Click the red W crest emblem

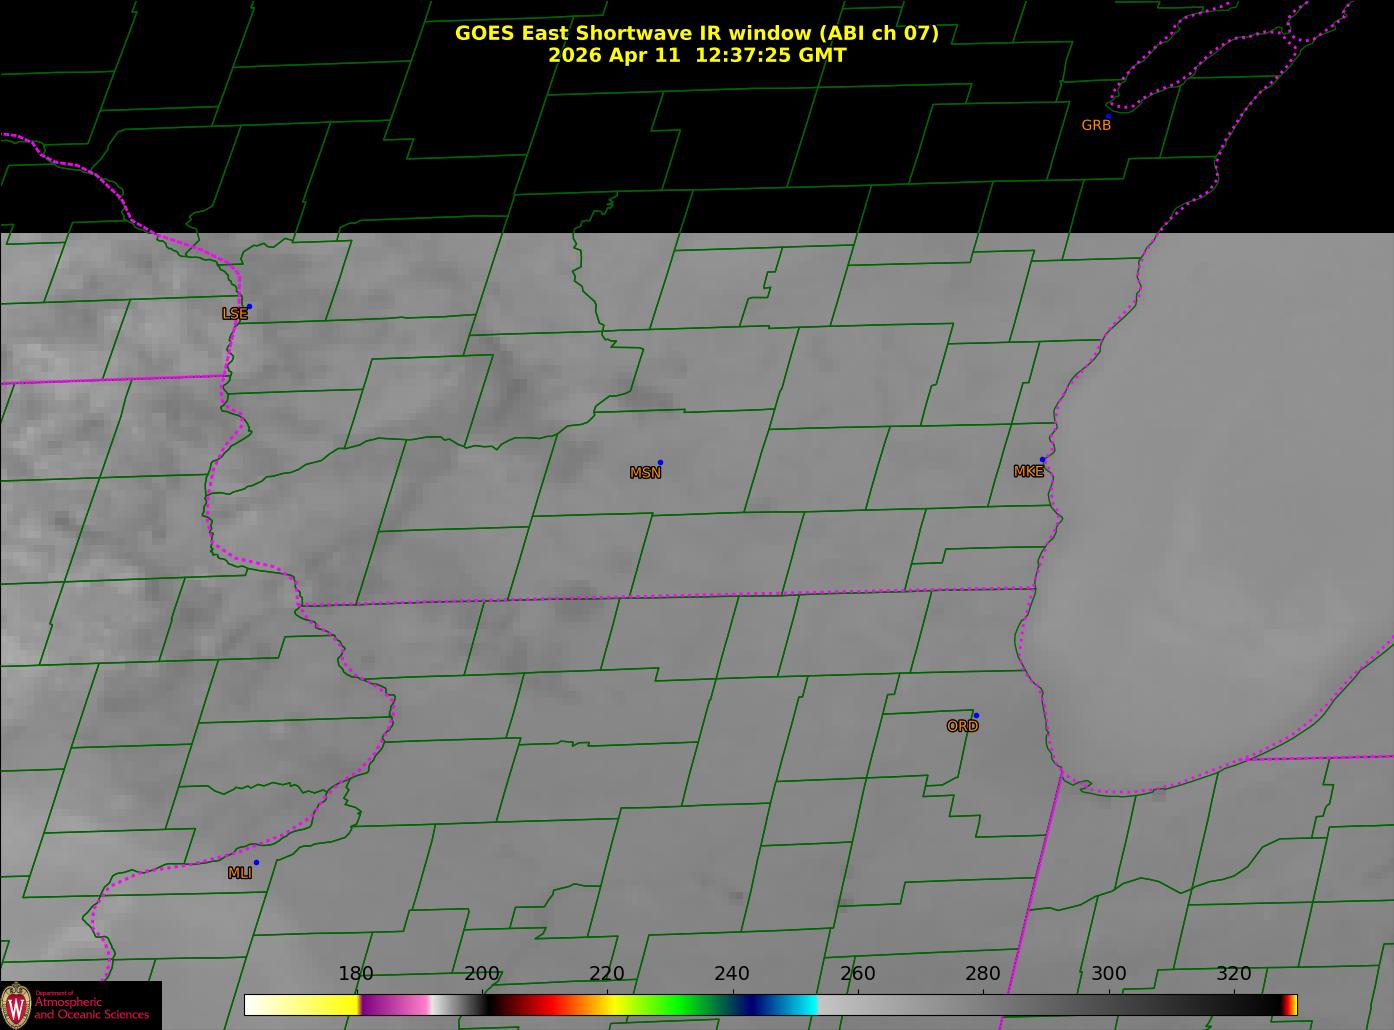click(16, 1005)
